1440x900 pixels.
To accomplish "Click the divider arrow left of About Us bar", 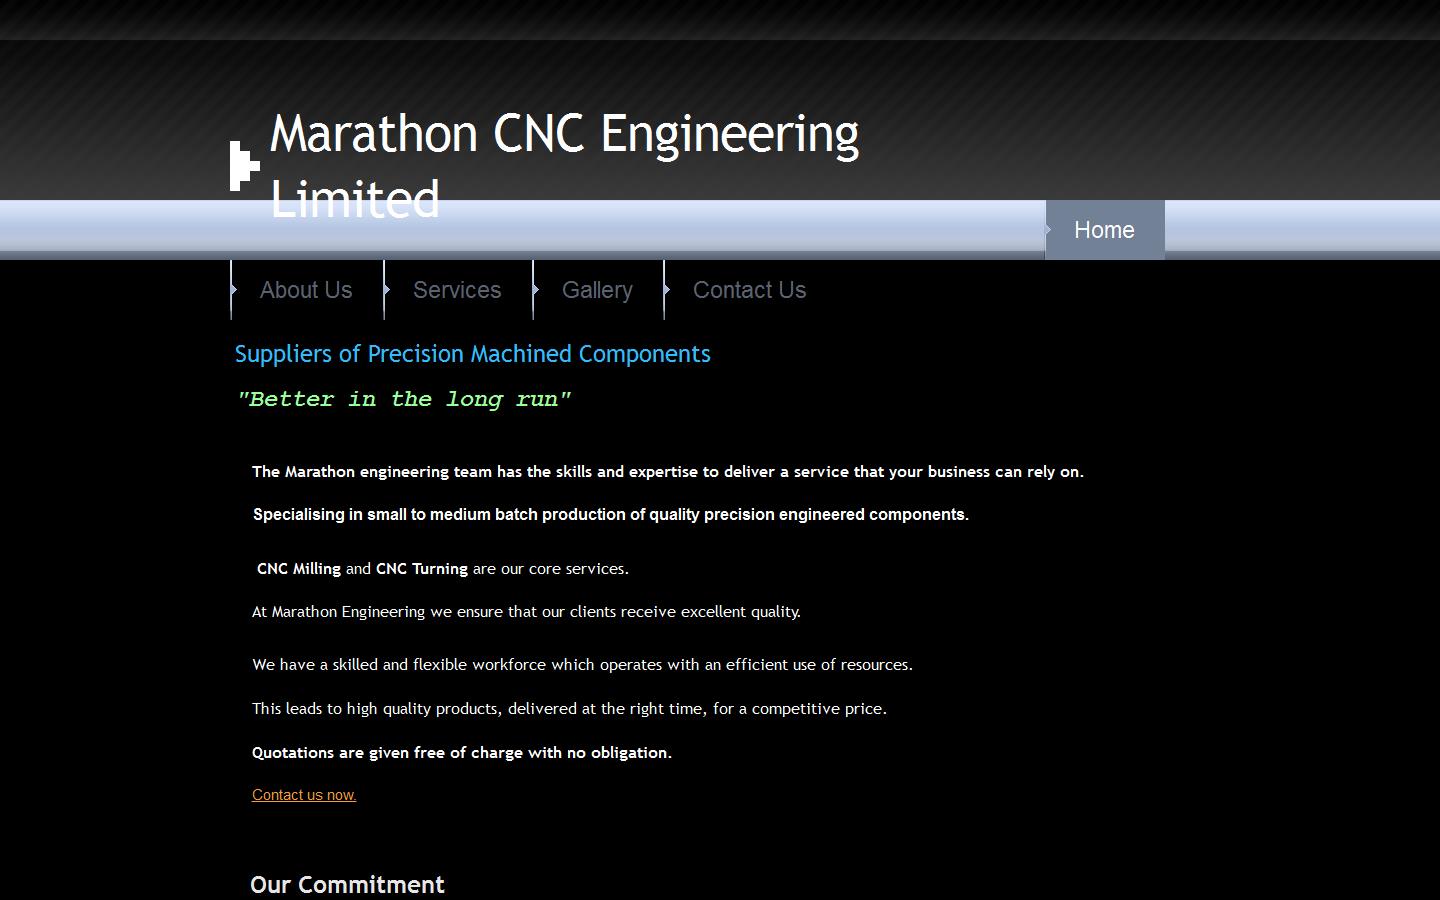I will point(232,290).
